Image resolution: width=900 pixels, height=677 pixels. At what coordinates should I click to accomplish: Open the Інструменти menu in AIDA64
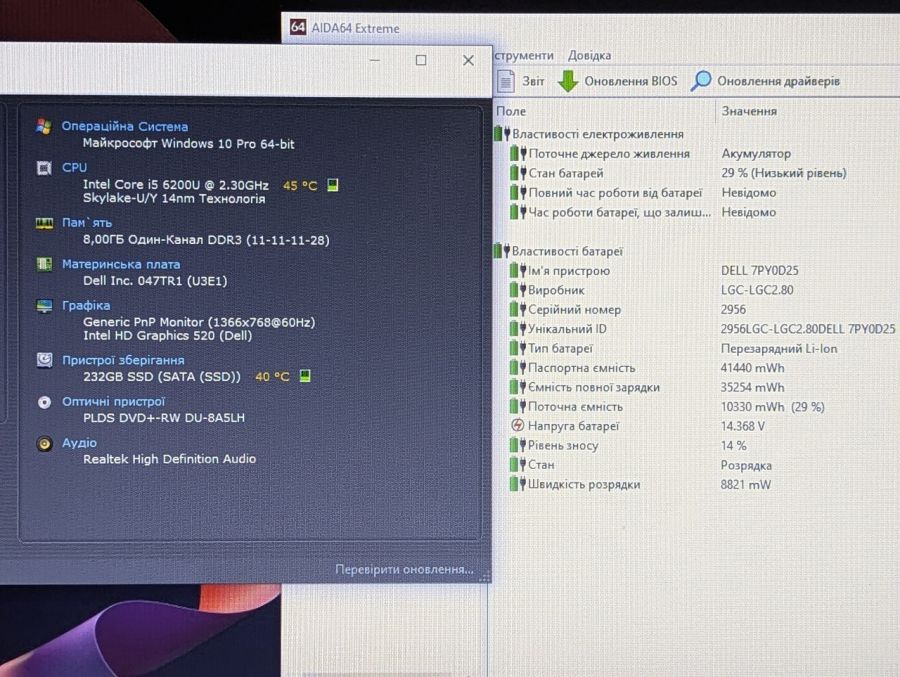click(523, 55)
